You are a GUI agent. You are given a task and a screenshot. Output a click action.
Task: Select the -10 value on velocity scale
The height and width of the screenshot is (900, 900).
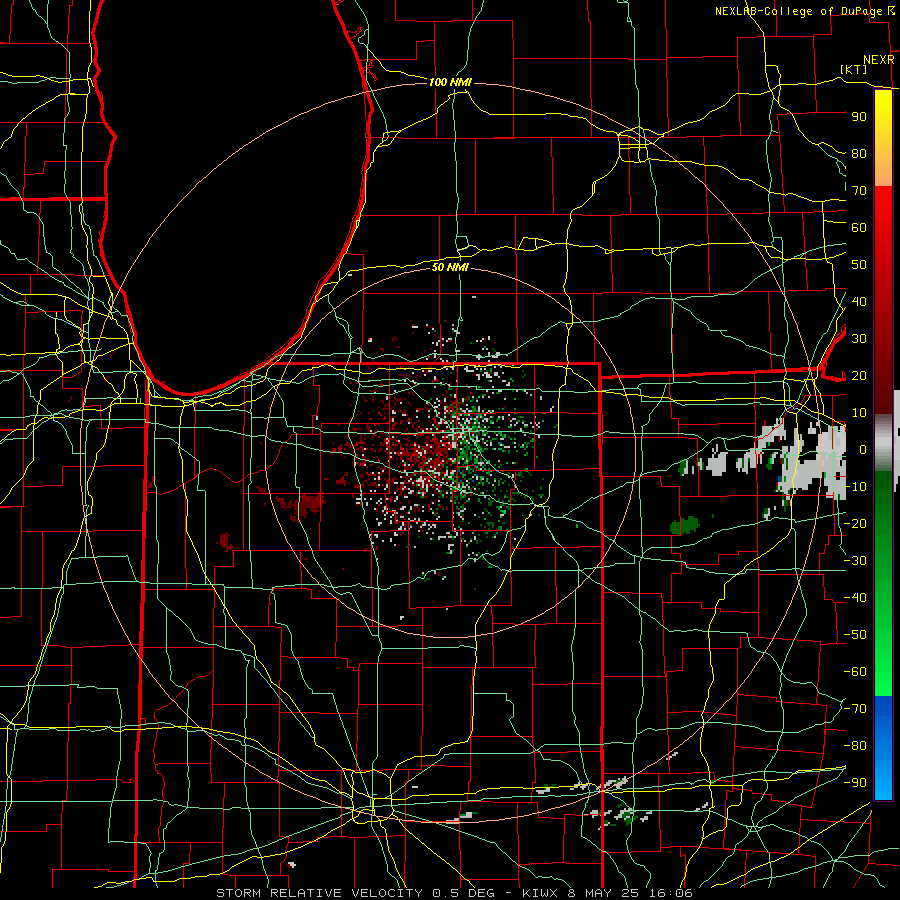pos(855,487)
